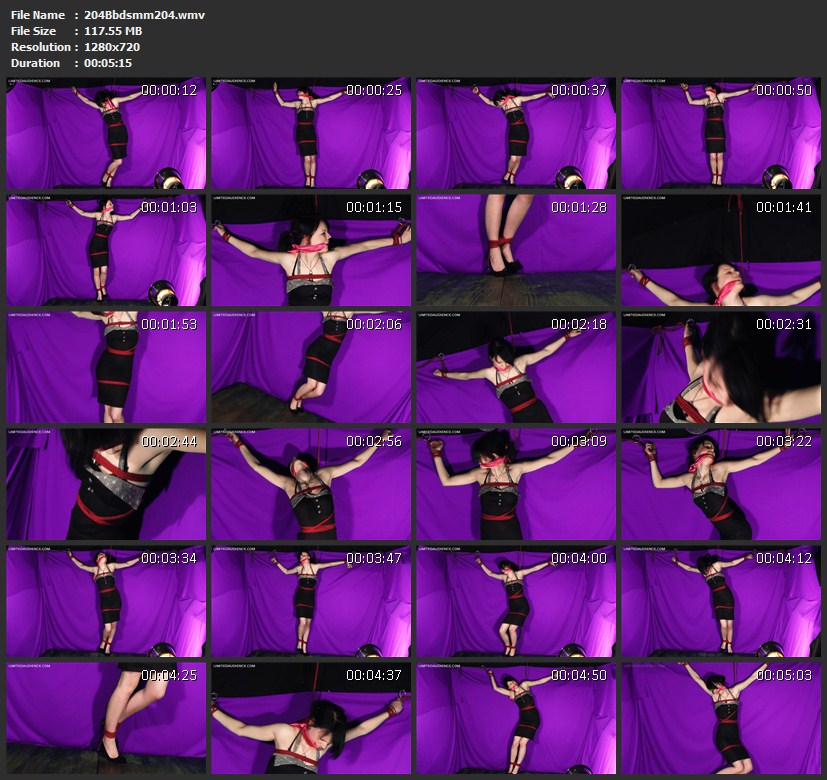827x780 pixels.
Task: Choose the frame timestamped 00:03:09
Action: tap(516, 484)
